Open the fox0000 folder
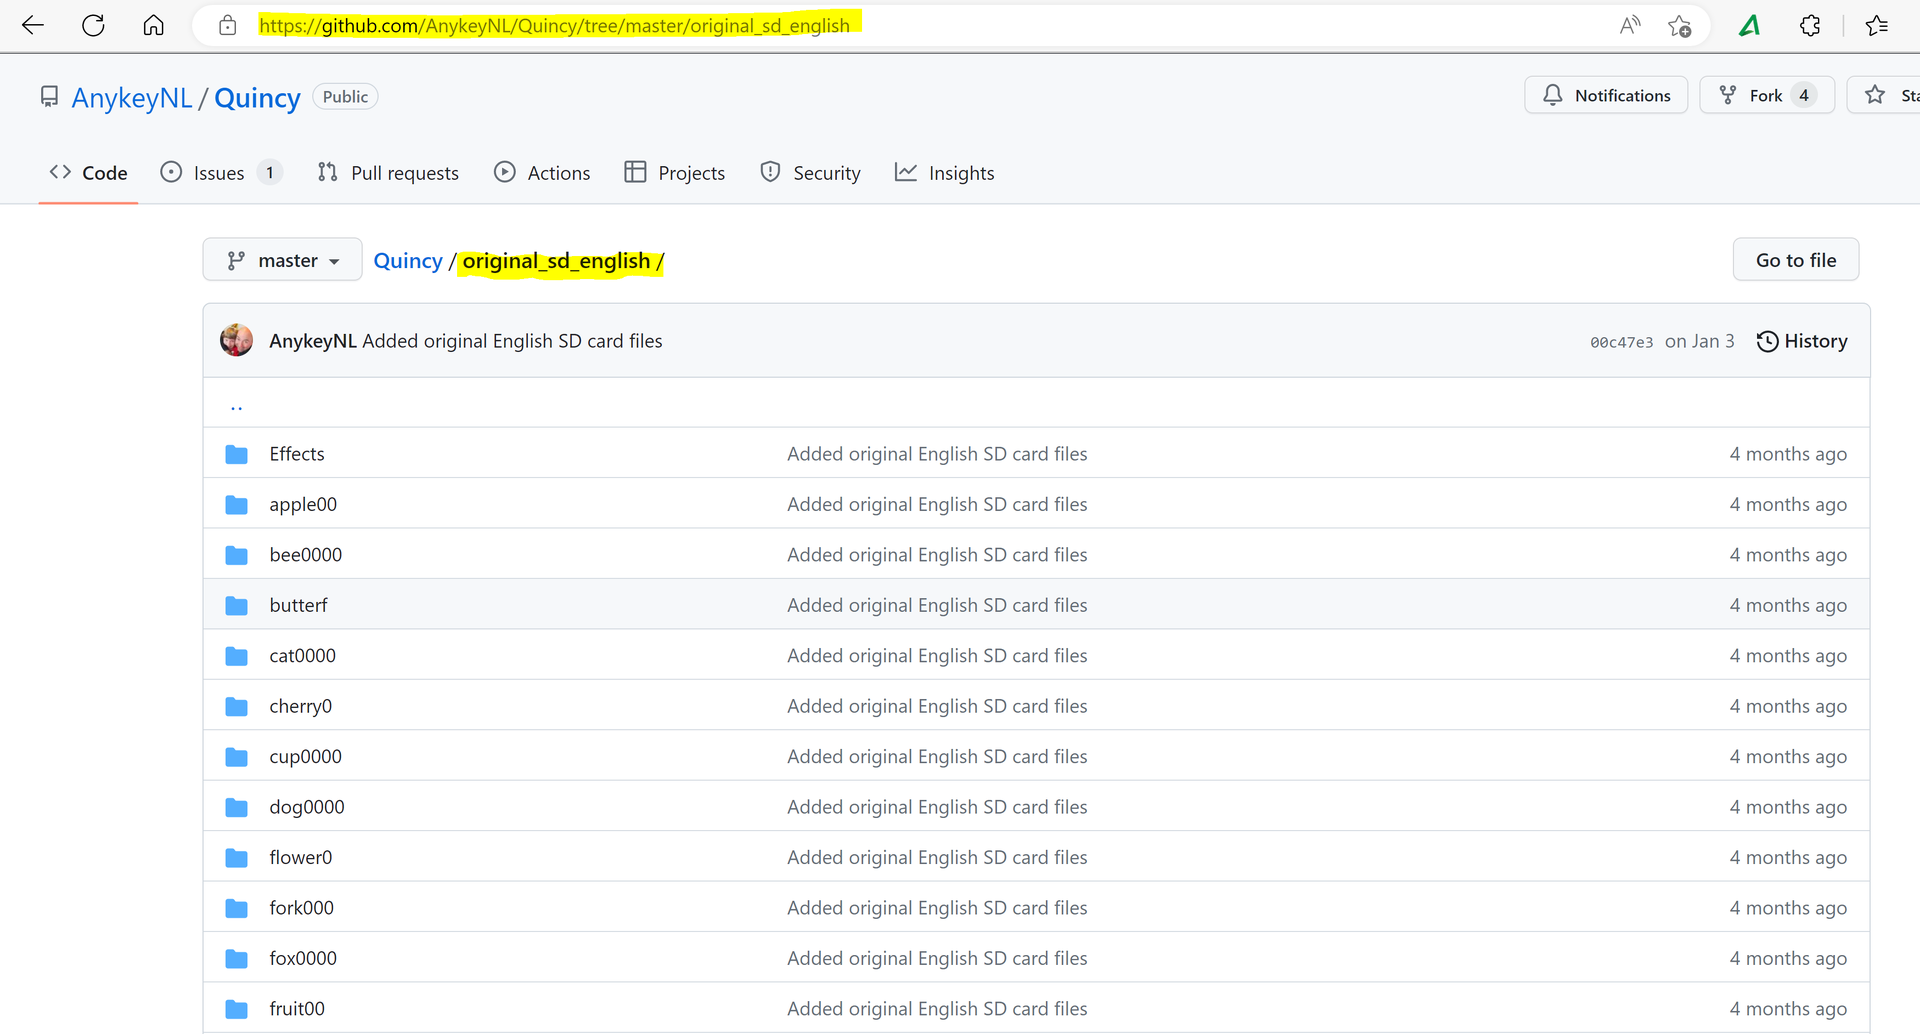1920x1034 pixels. pos(303,959)
